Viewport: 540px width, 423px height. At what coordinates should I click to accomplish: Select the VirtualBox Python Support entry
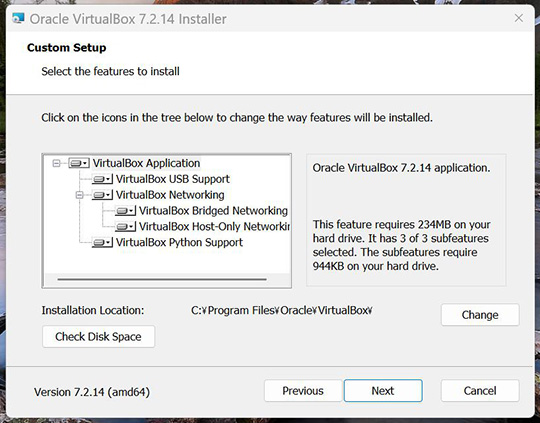[179, 243]
